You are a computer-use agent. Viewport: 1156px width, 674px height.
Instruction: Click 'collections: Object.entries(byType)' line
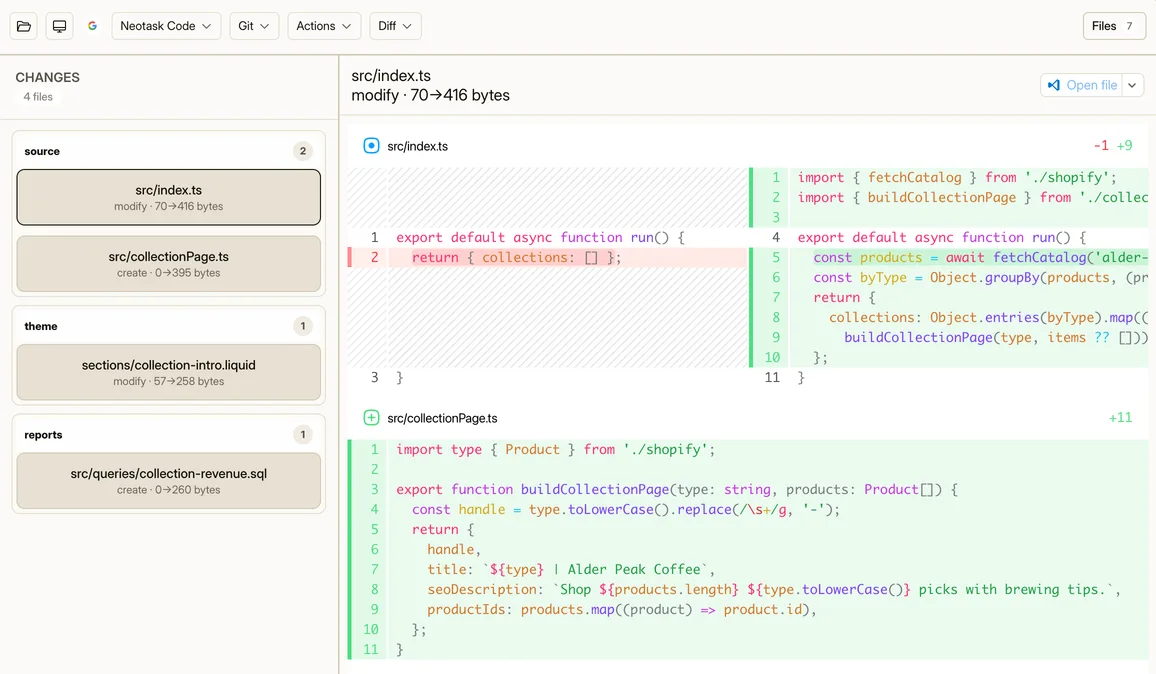[x=950, y=317]
